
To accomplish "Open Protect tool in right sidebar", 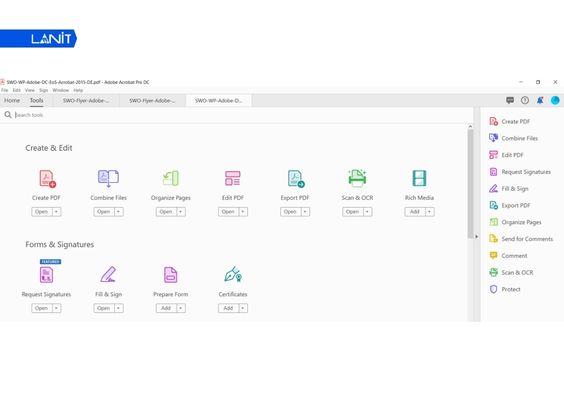I will [505, 289].
